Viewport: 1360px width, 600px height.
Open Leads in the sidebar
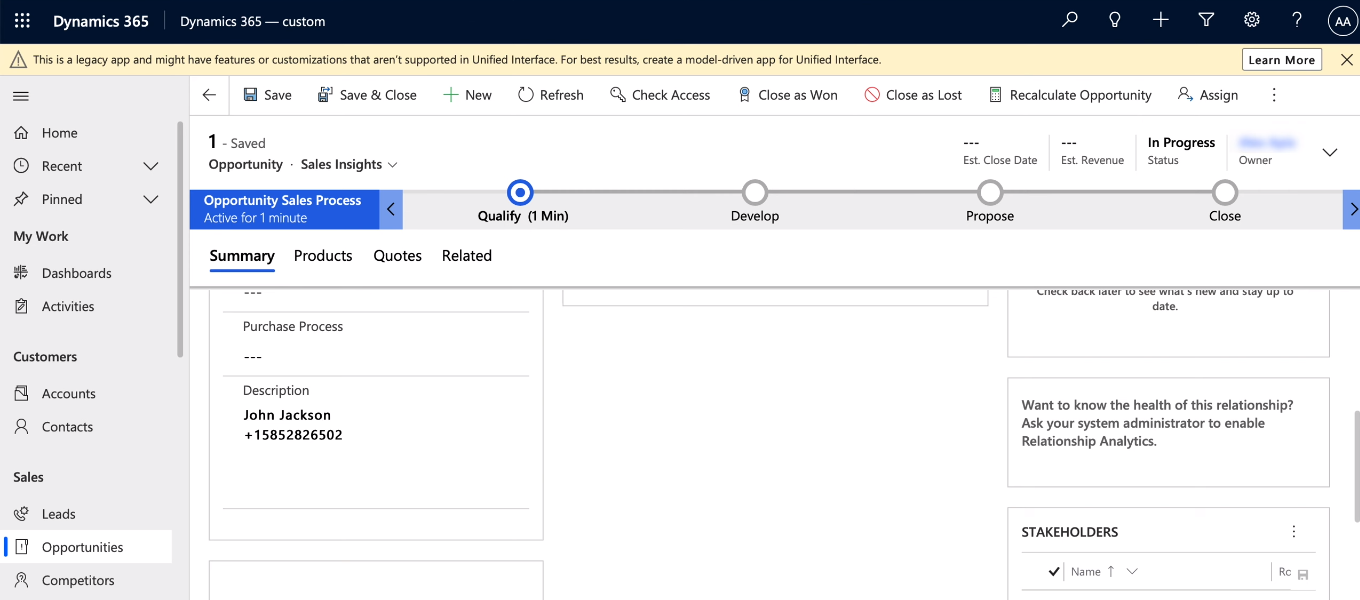(88, 514)
